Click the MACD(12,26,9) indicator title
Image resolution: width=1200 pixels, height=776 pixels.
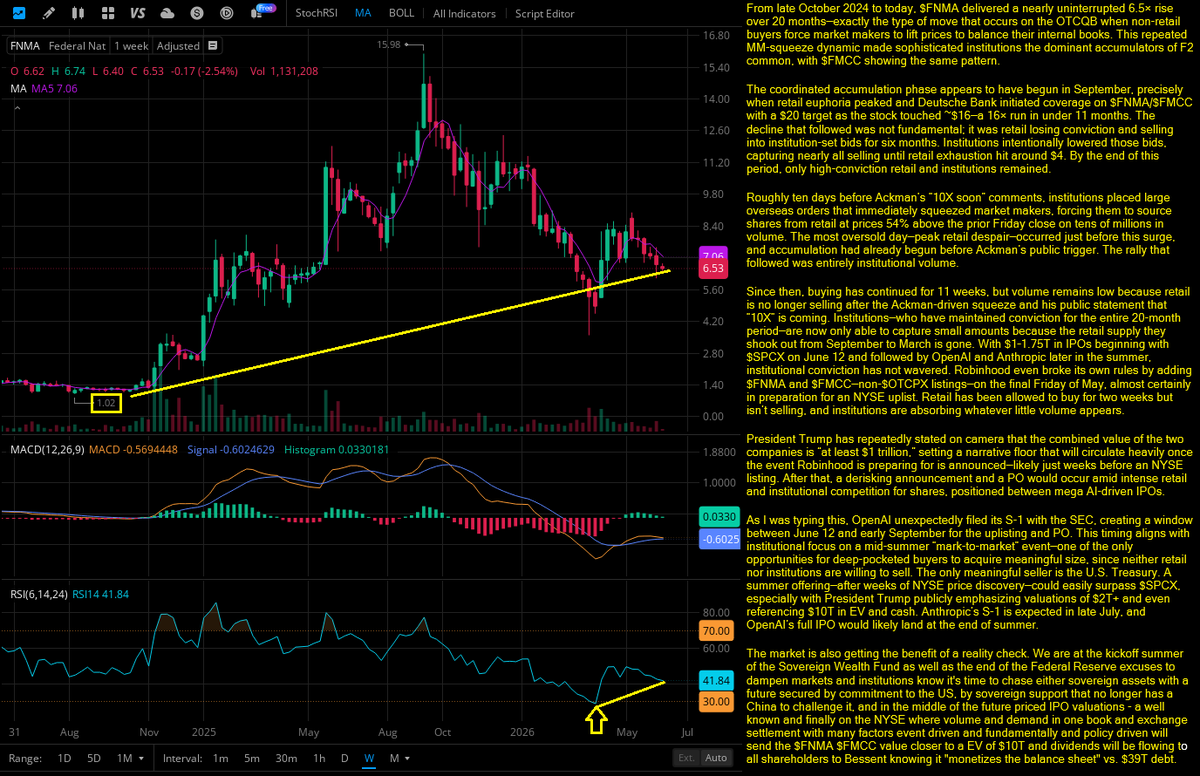(48, 450)
